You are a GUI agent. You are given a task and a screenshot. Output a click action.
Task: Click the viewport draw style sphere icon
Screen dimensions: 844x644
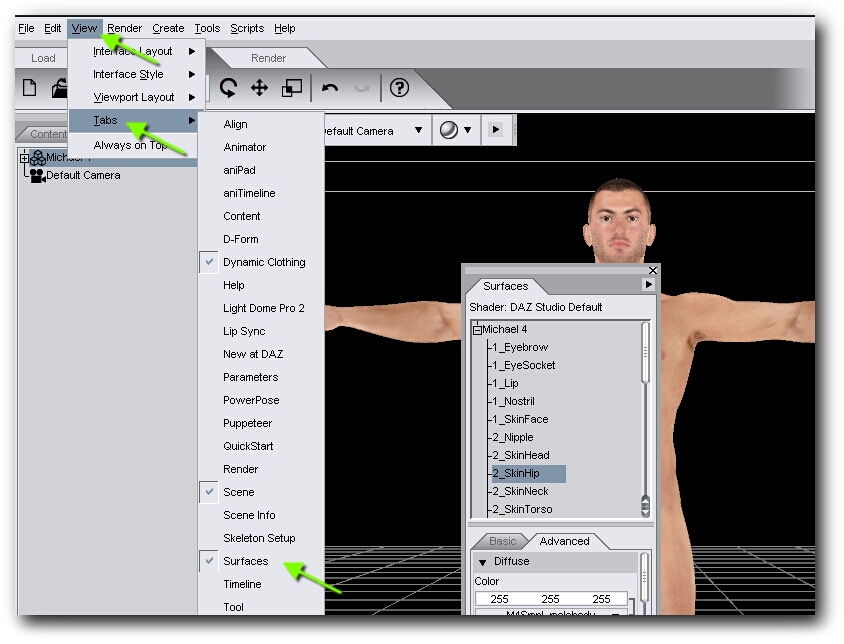(448, 130)
